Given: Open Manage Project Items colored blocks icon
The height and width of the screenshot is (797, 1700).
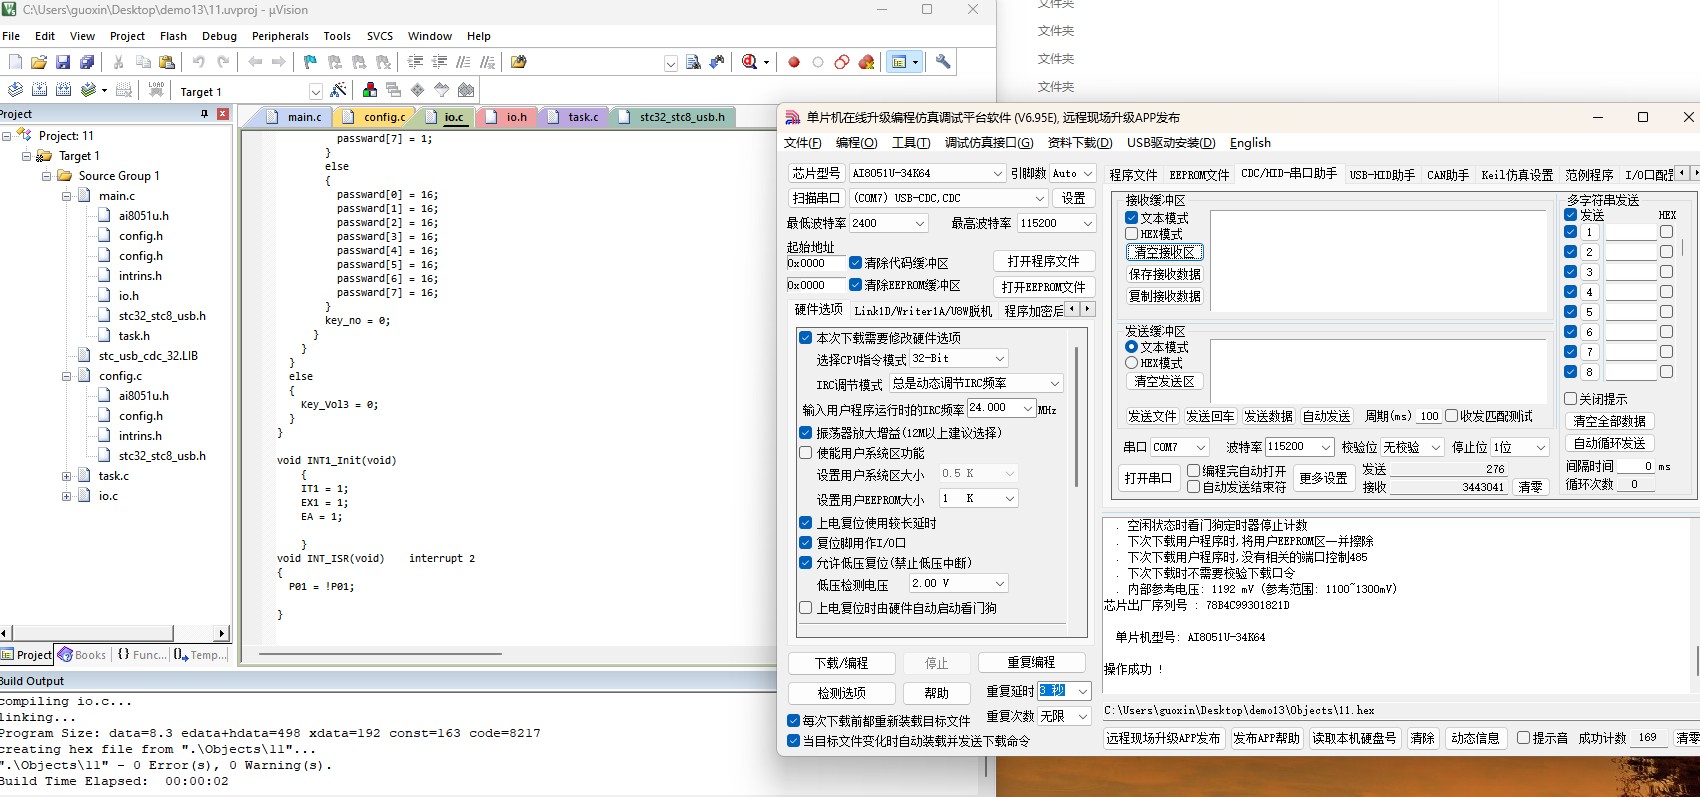Looking at the screenshot, I should click(x=370, y=90).
